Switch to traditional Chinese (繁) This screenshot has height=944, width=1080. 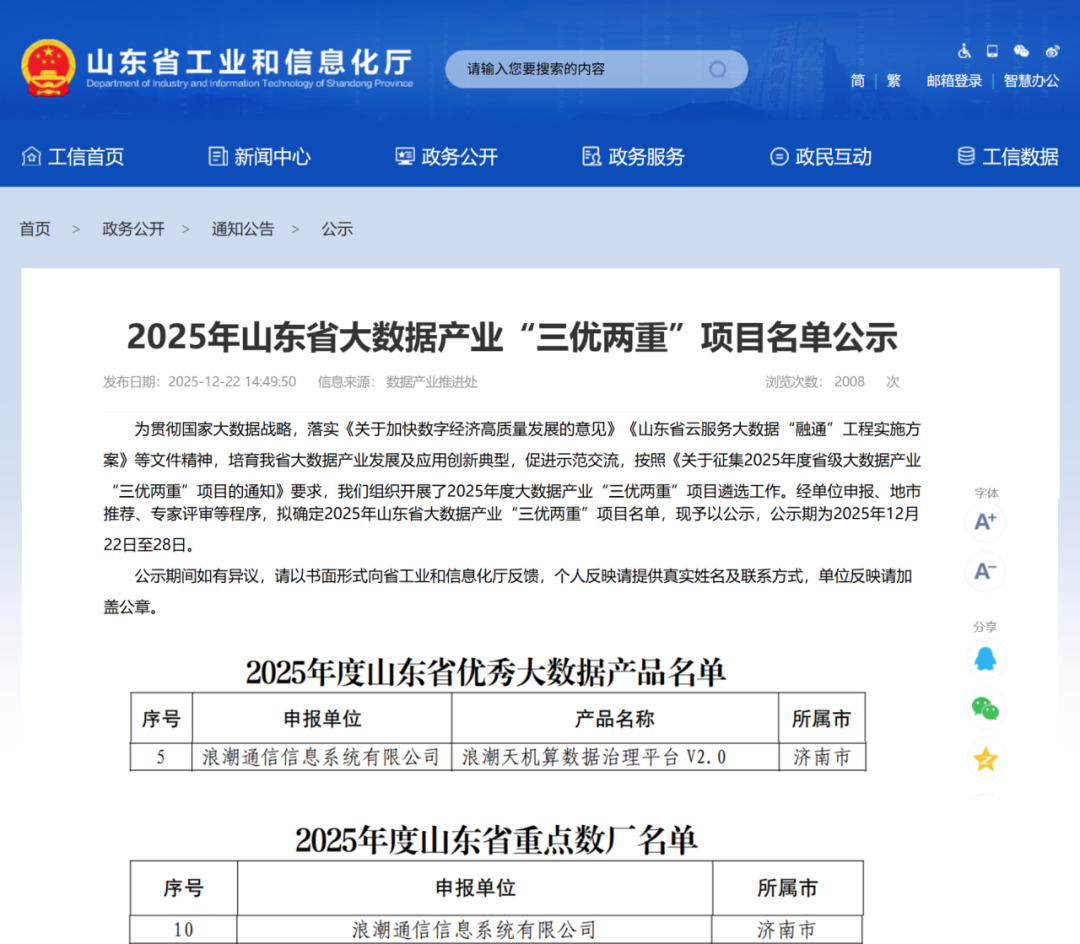click(893, 81)
